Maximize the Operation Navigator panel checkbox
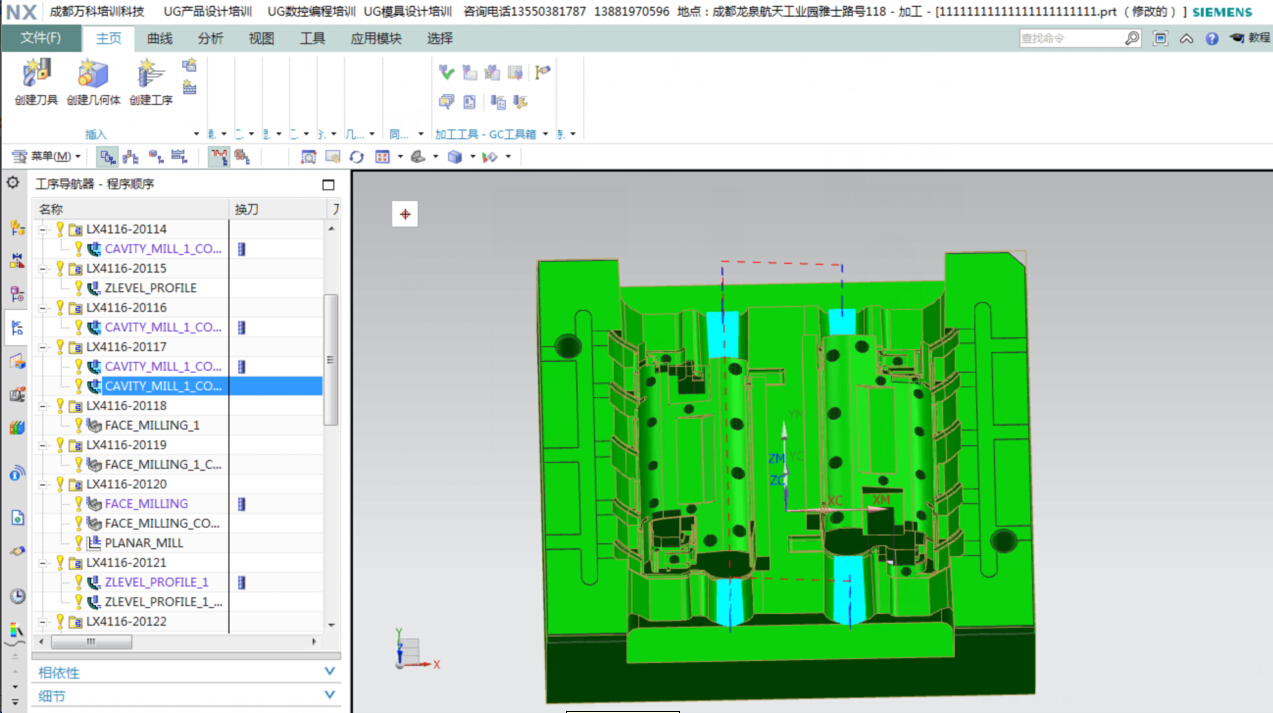This screenshot has width=1273, height=713. [328, 185]
